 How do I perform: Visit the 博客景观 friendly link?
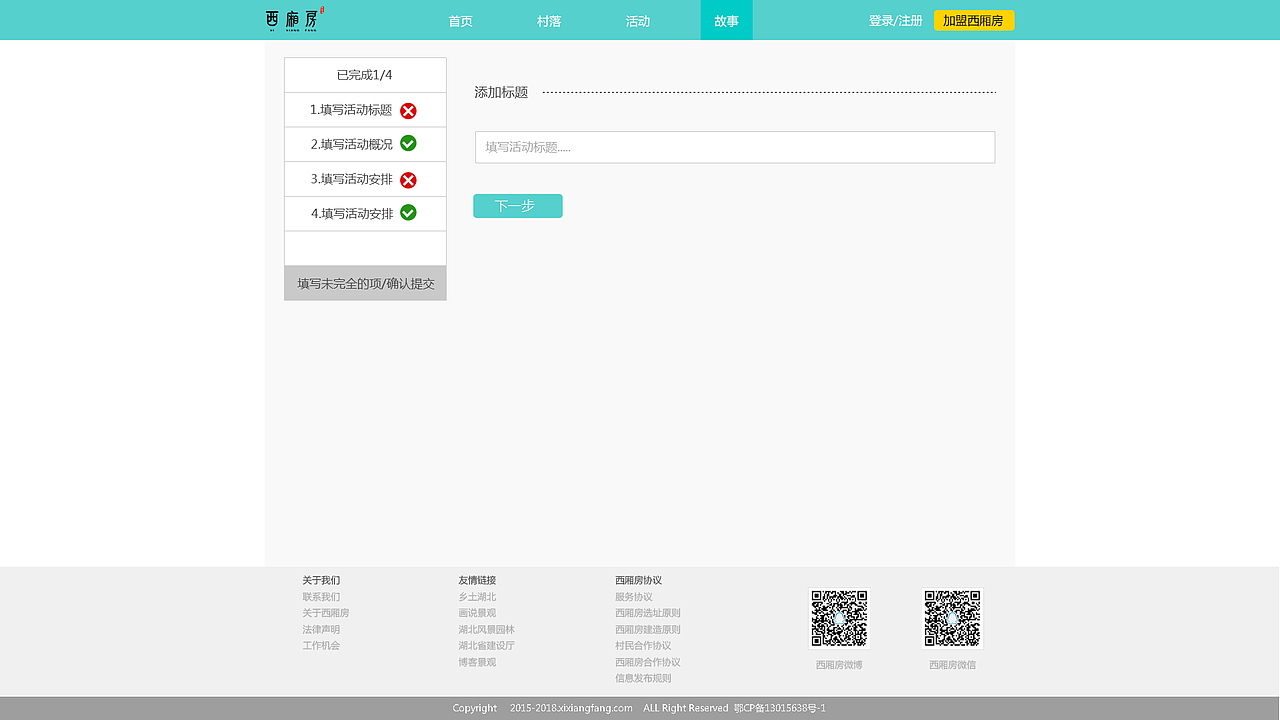pyautogui.click(x=477, y=662)
